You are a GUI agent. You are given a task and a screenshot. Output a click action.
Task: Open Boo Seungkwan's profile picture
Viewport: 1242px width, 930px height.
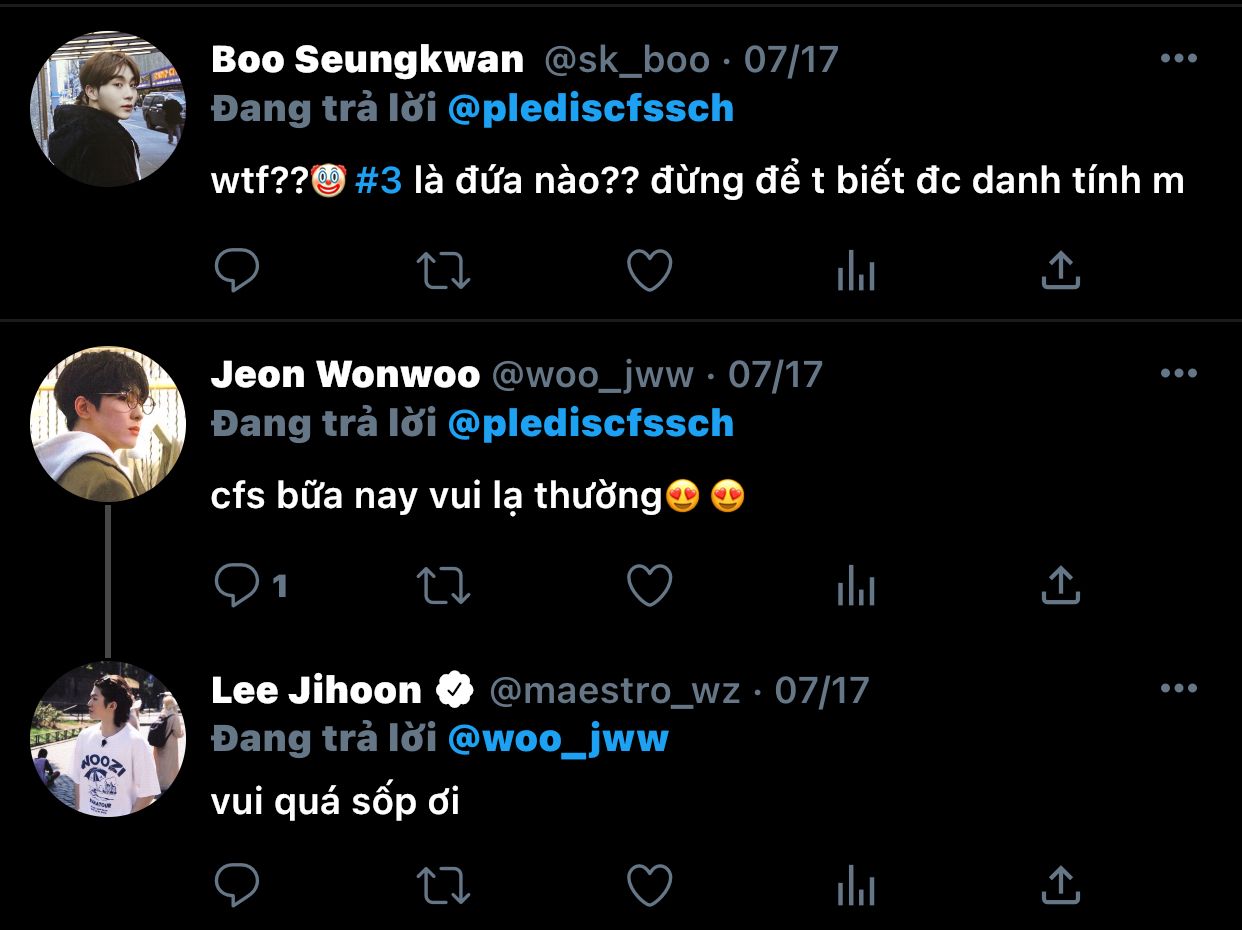point(108,109)
